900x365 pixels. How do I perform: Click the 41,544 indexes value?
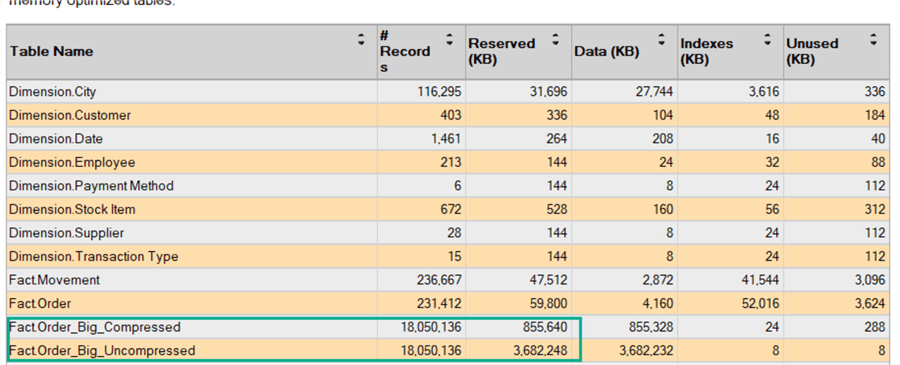(x=761, y=280)
